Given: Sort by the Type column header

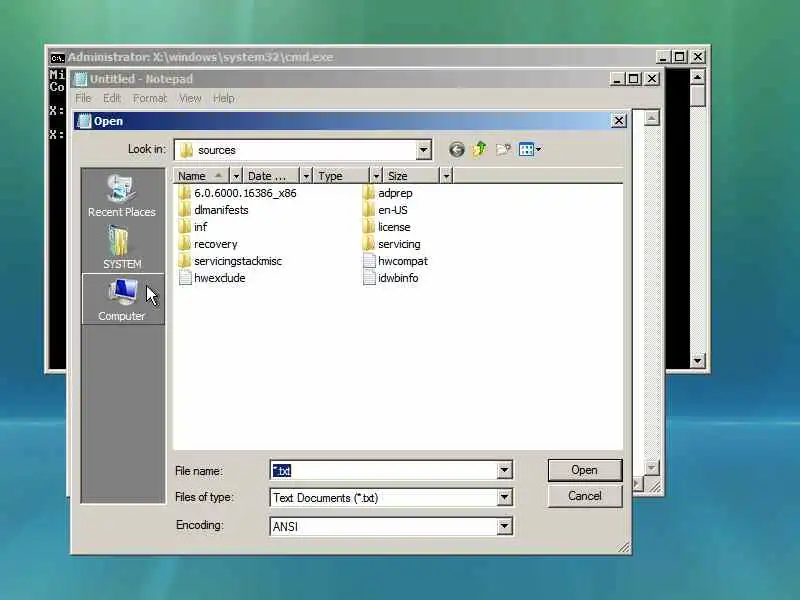Looking at the screenshot, I should tap(341, 176).
